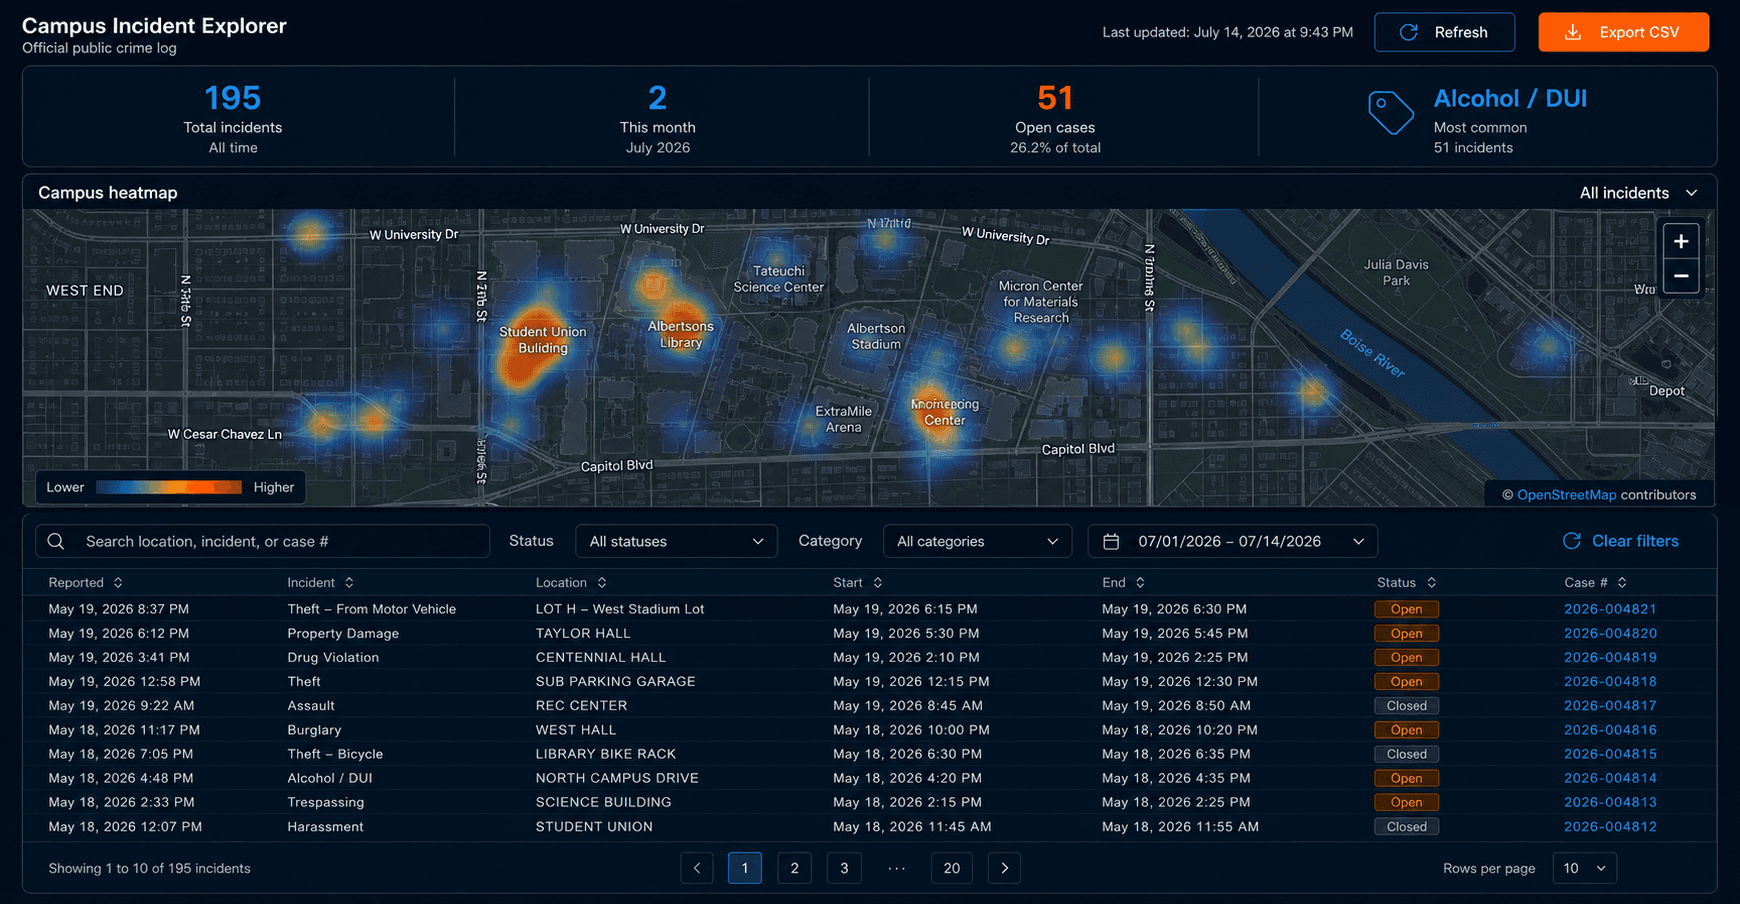The width and height of the screenshot is (1740, 904).
Task: Sort by Reported column
Action: (86, 582)
